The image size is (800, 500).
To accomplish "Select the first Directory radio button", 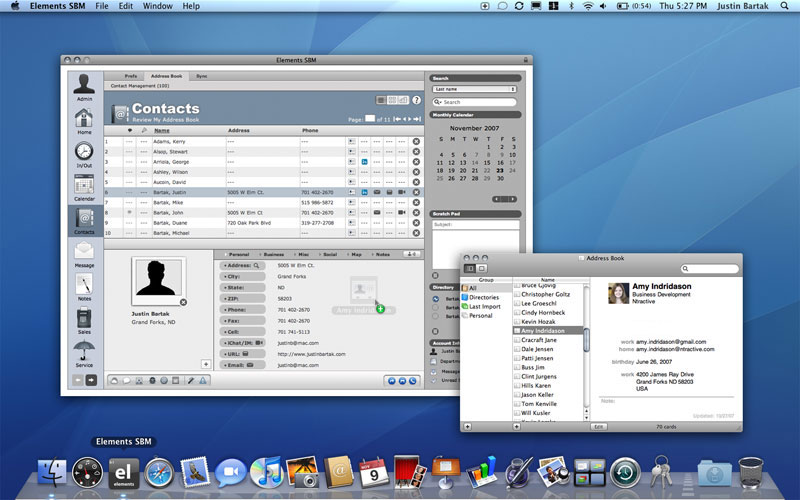I will coord(435,299).
